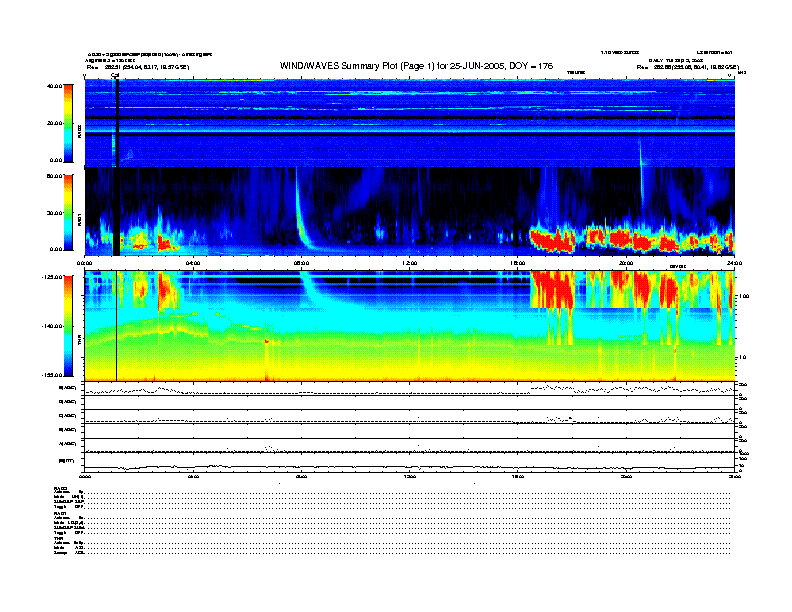This screenshot has height=612, width=792.
Task: Click the '12:00' tick label below RAD1
Action: [410, 263]
